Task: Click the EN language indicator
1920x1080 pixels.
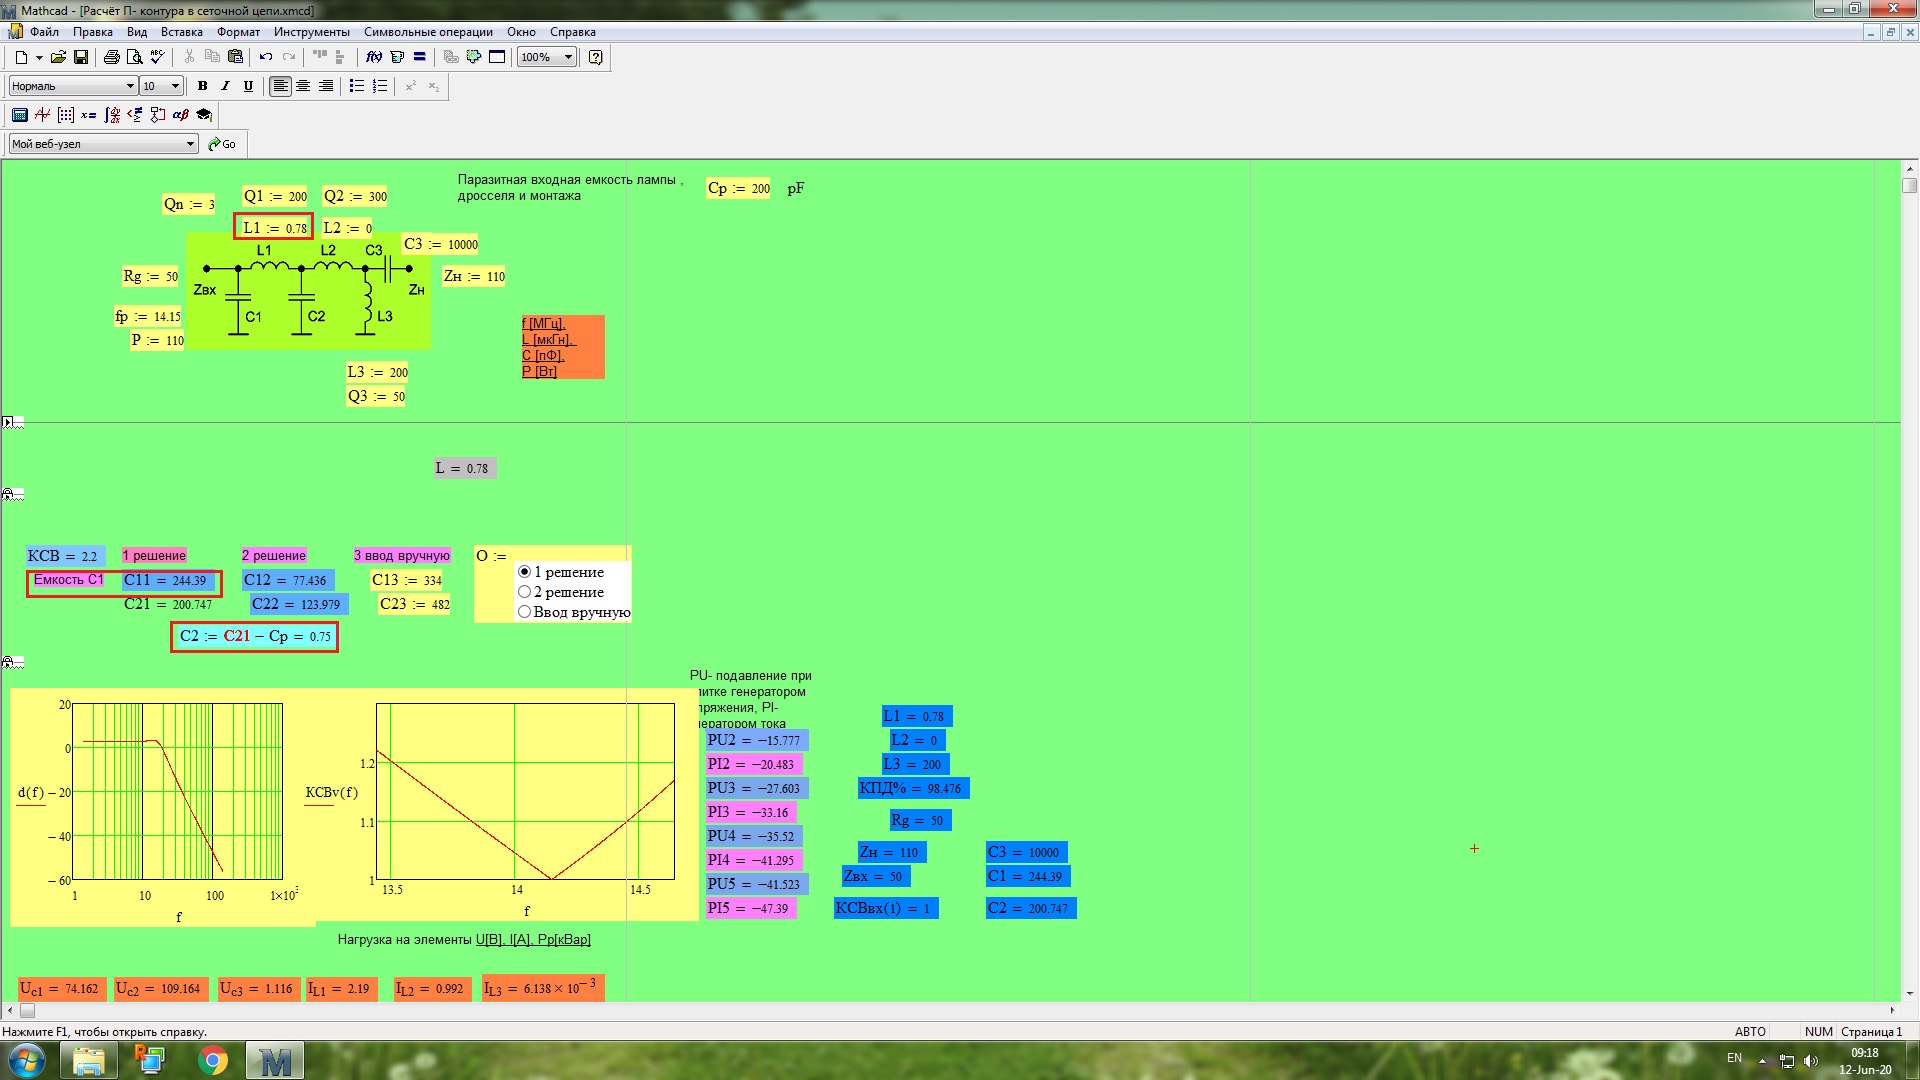Action: [x=1734, y=1058]
